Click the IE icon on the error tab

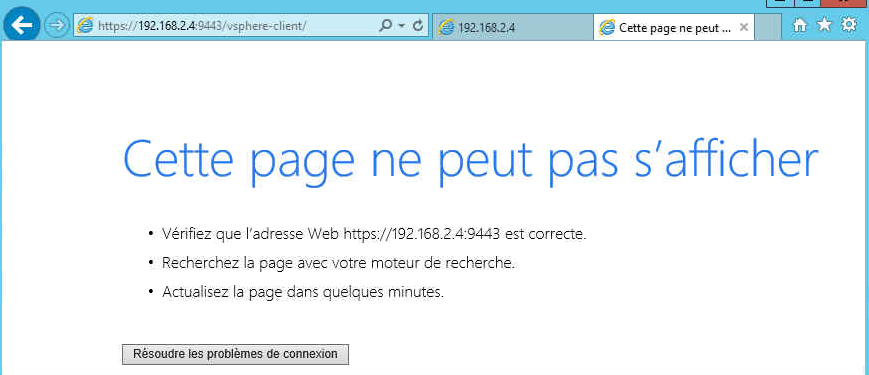tap(607, 27)
